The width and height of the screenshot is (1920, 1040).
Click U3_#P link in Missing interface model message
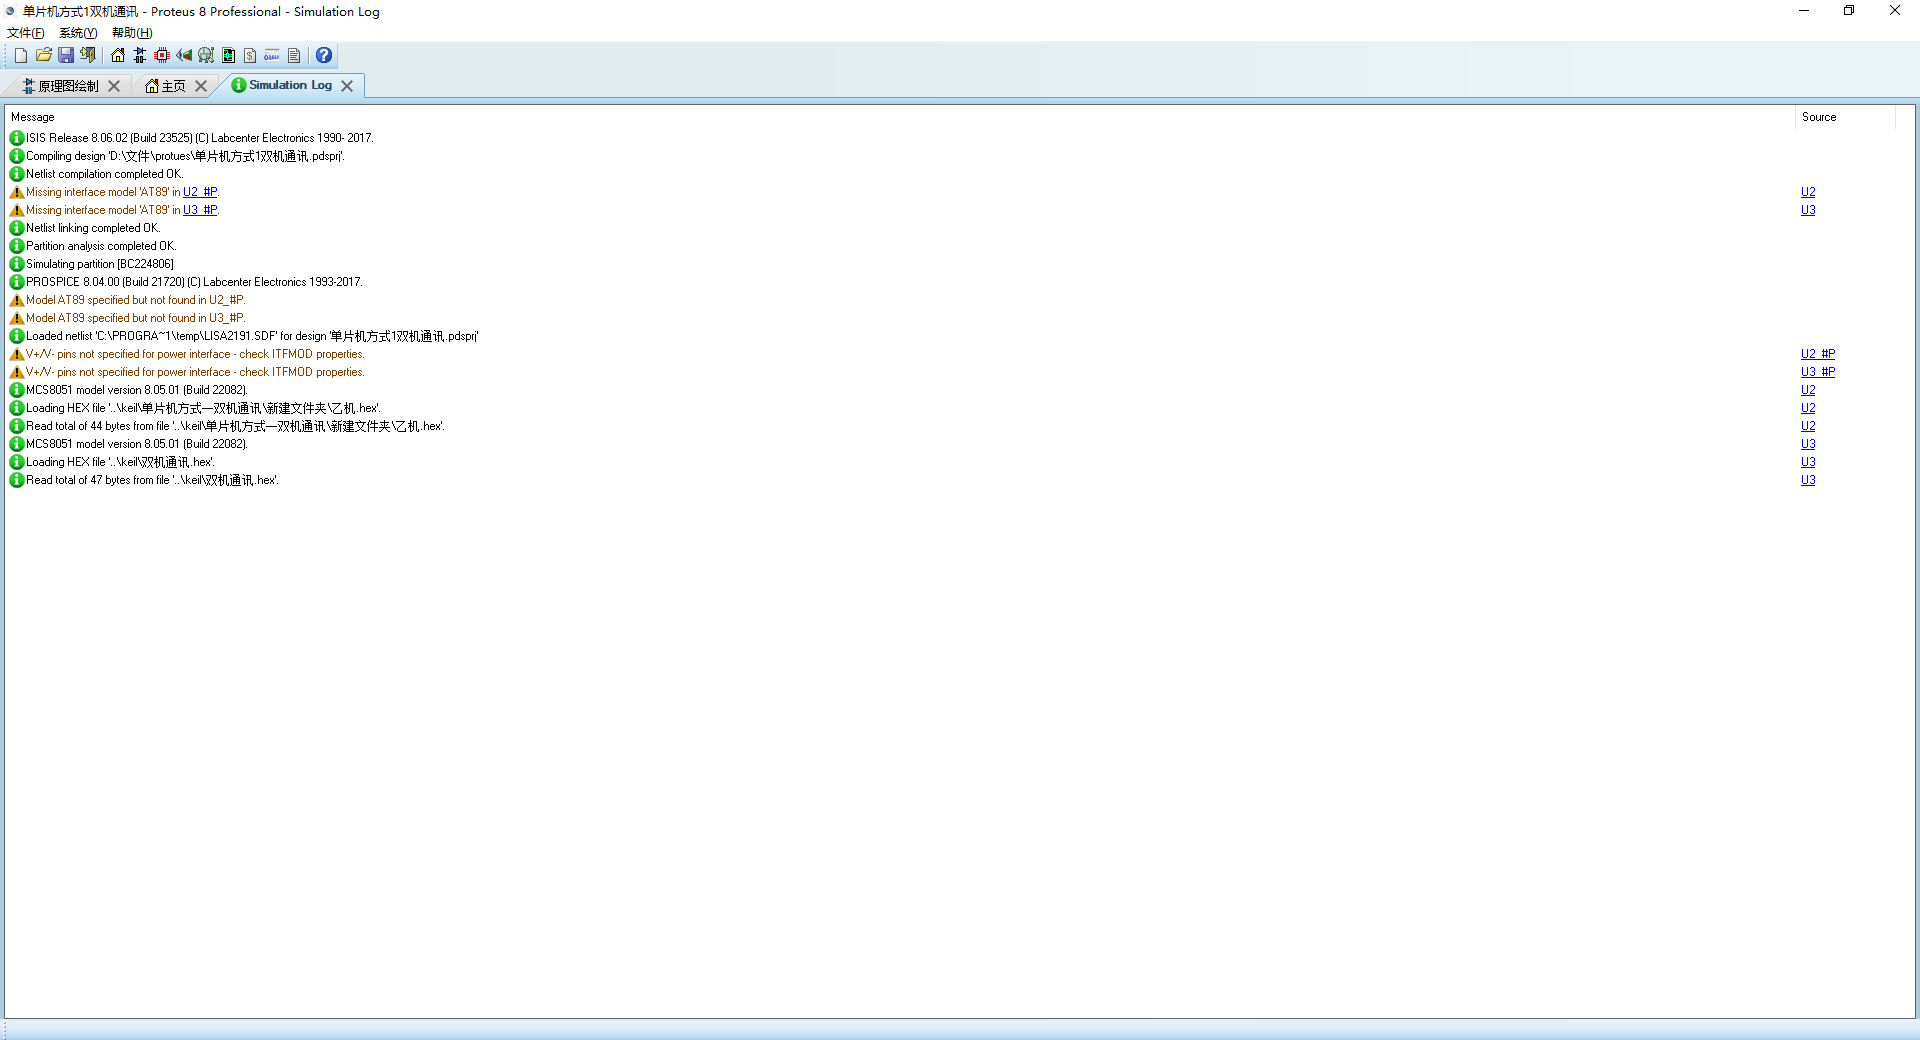[x=200, y=210]
